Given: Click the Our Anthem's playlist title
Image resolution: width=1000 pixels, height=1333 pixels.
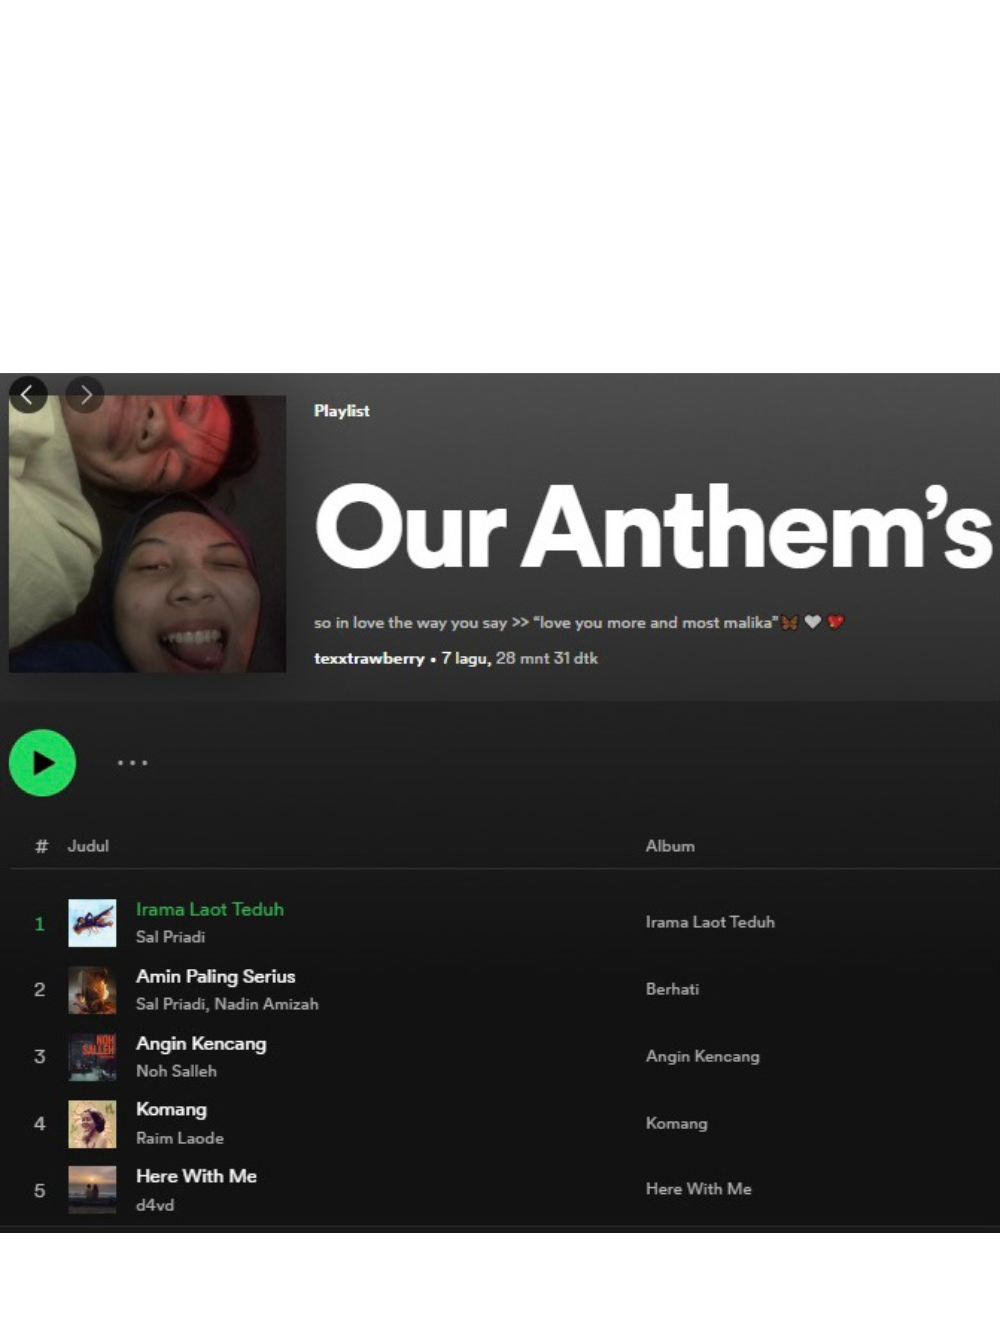Looking at the screenshot, I should (654, 528).
